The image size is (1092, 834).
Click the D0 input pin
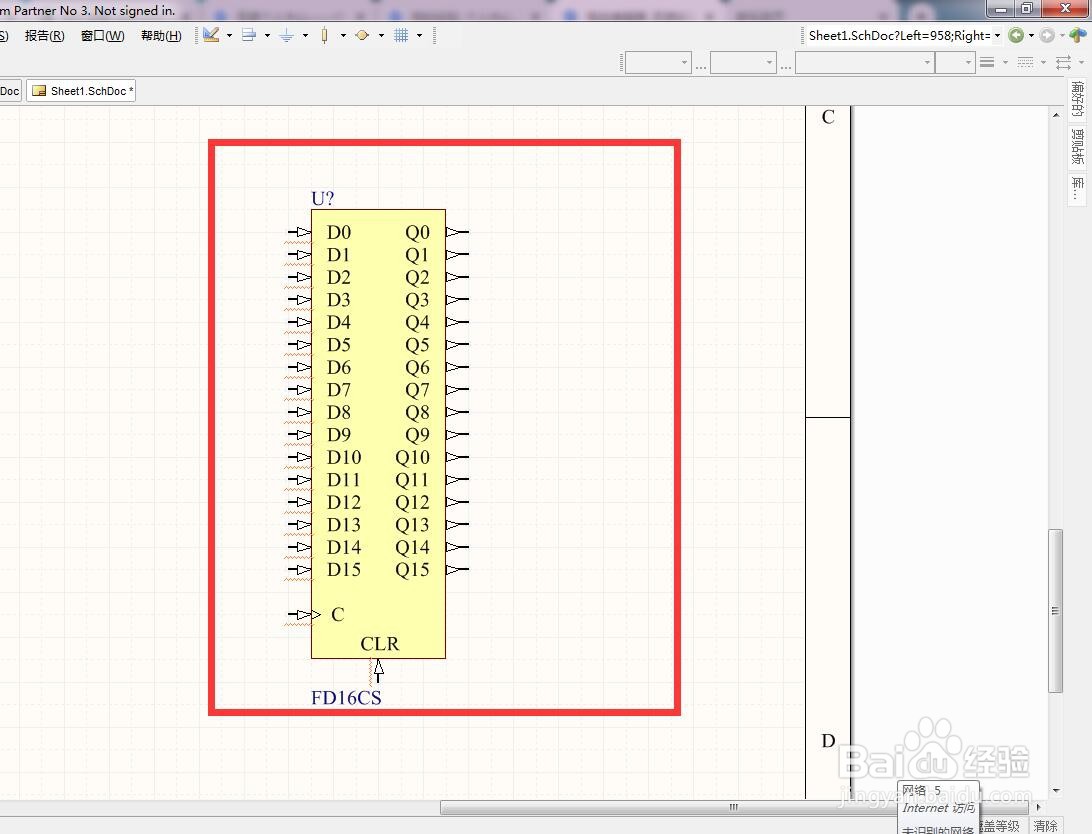click(x=299, y=232)
